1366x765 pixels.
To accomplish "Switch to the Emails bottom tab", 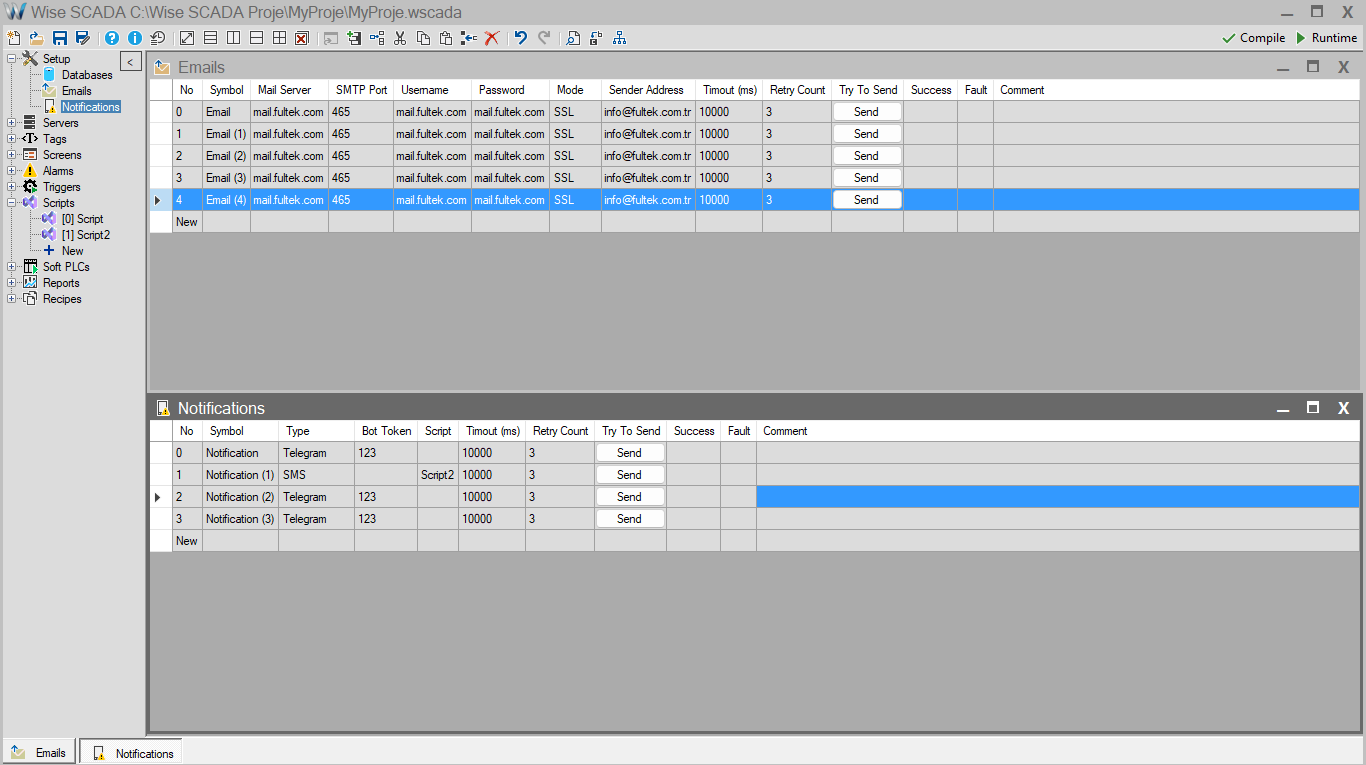I will (40, 753).
